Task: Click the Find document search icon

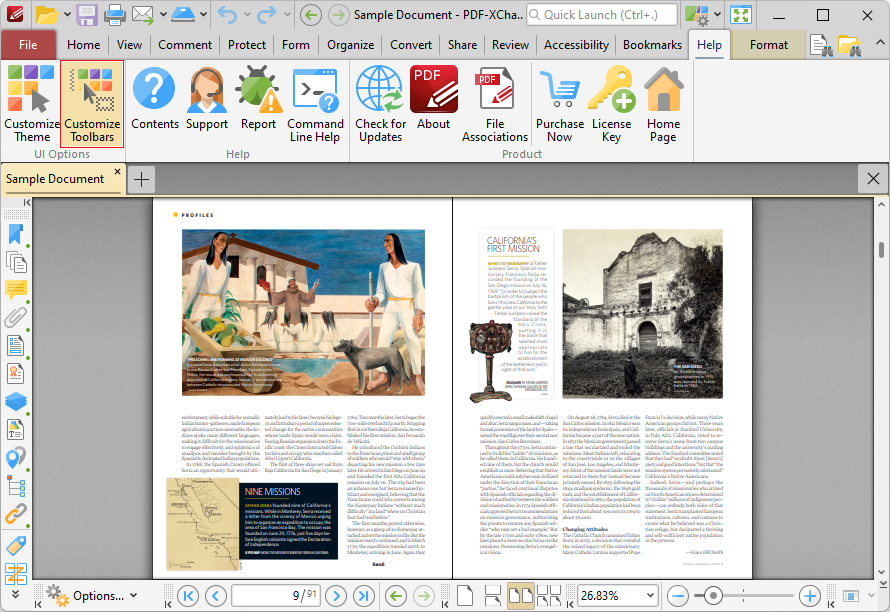Action: (821, 45)
